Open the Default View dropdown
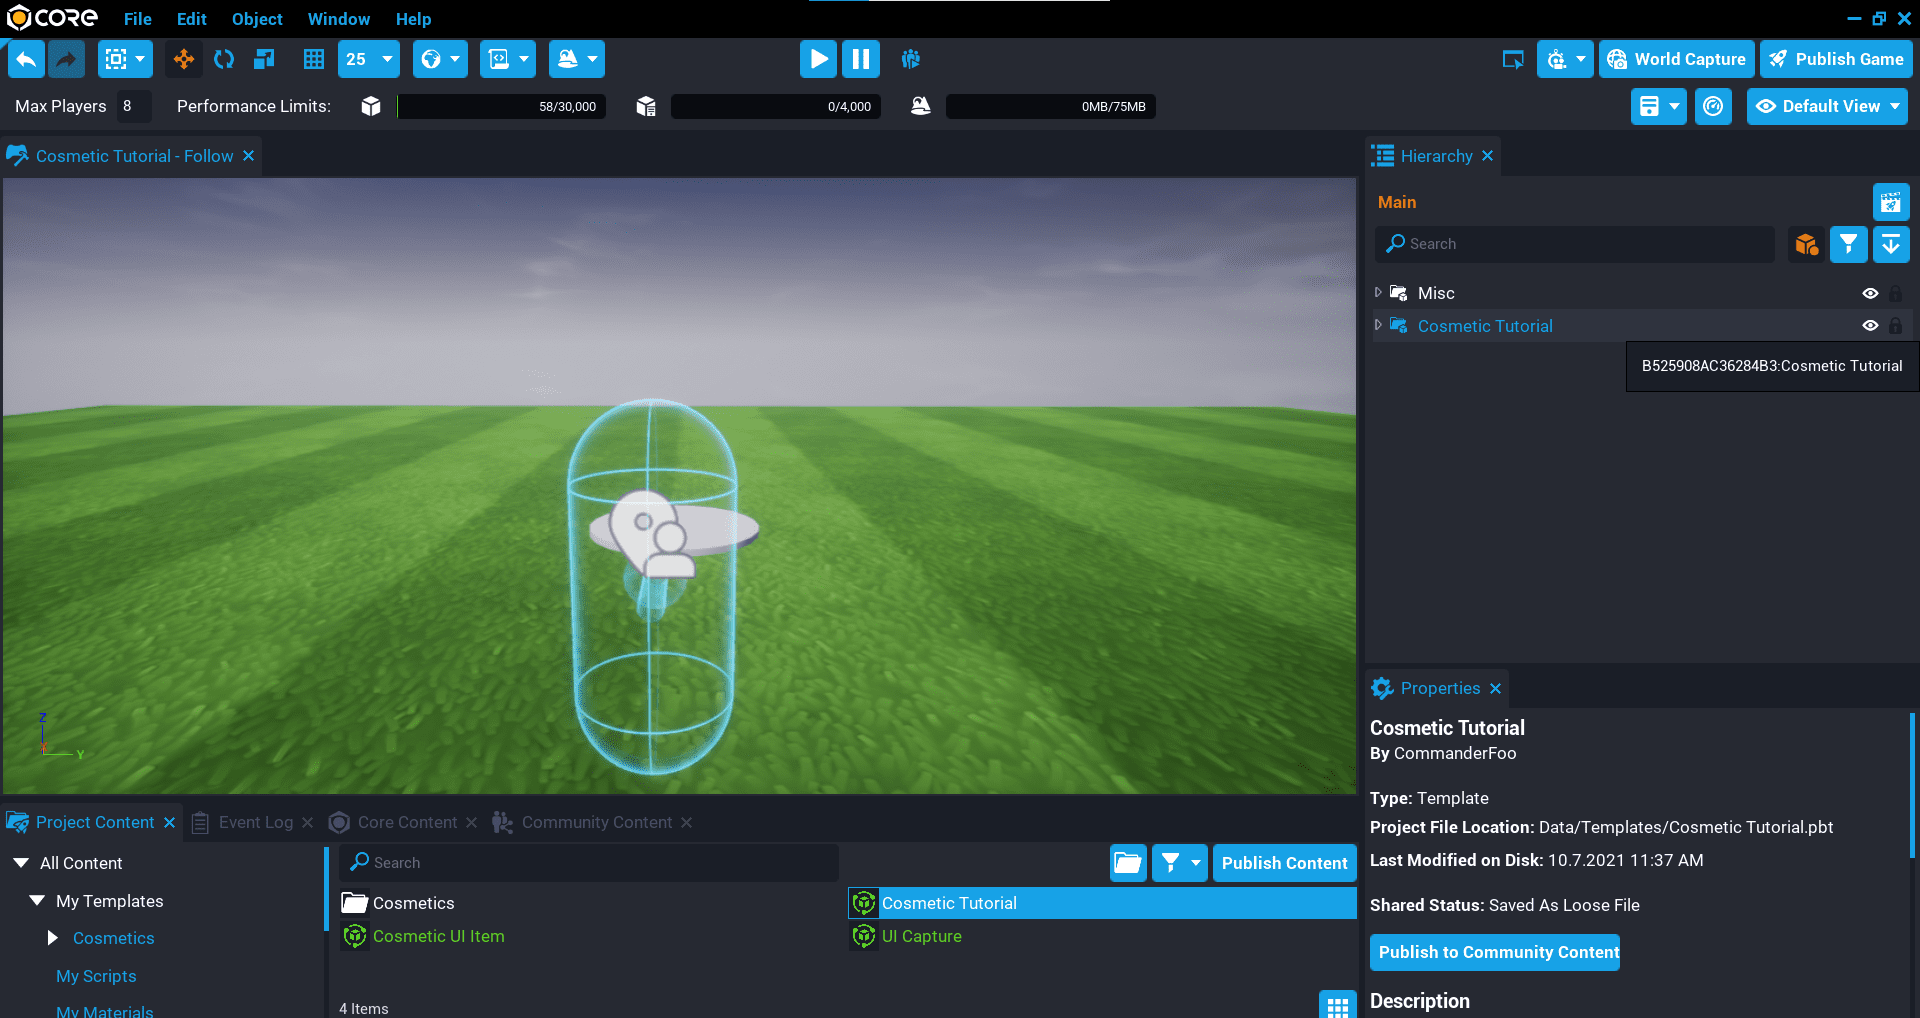 1827,106
